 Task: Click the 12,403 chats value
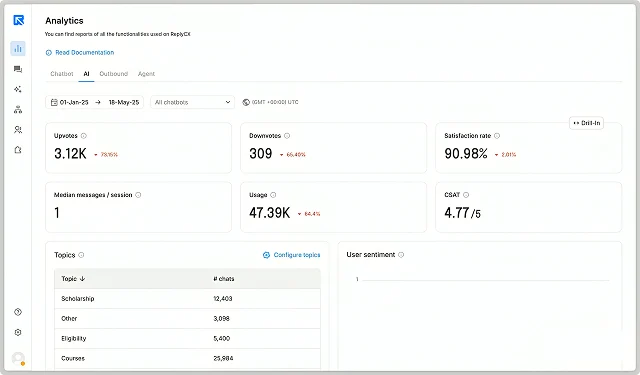pyautogui.click(x=223, y=299)
